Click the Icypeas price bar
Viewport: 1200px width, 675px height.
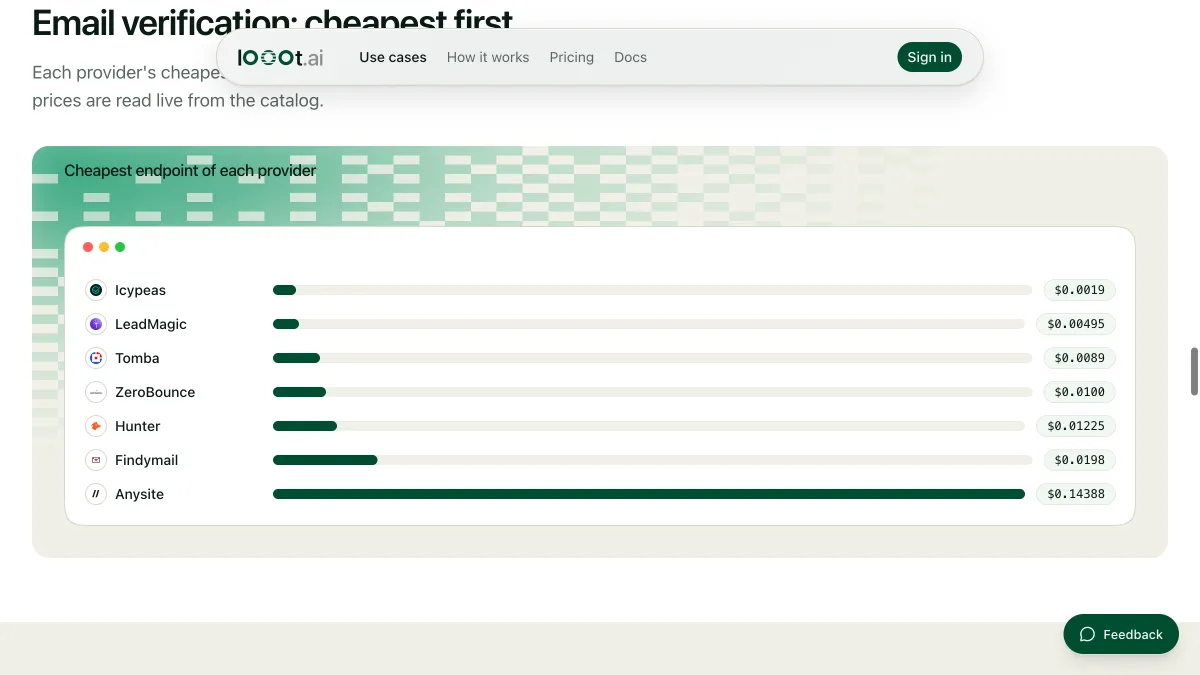652,290
